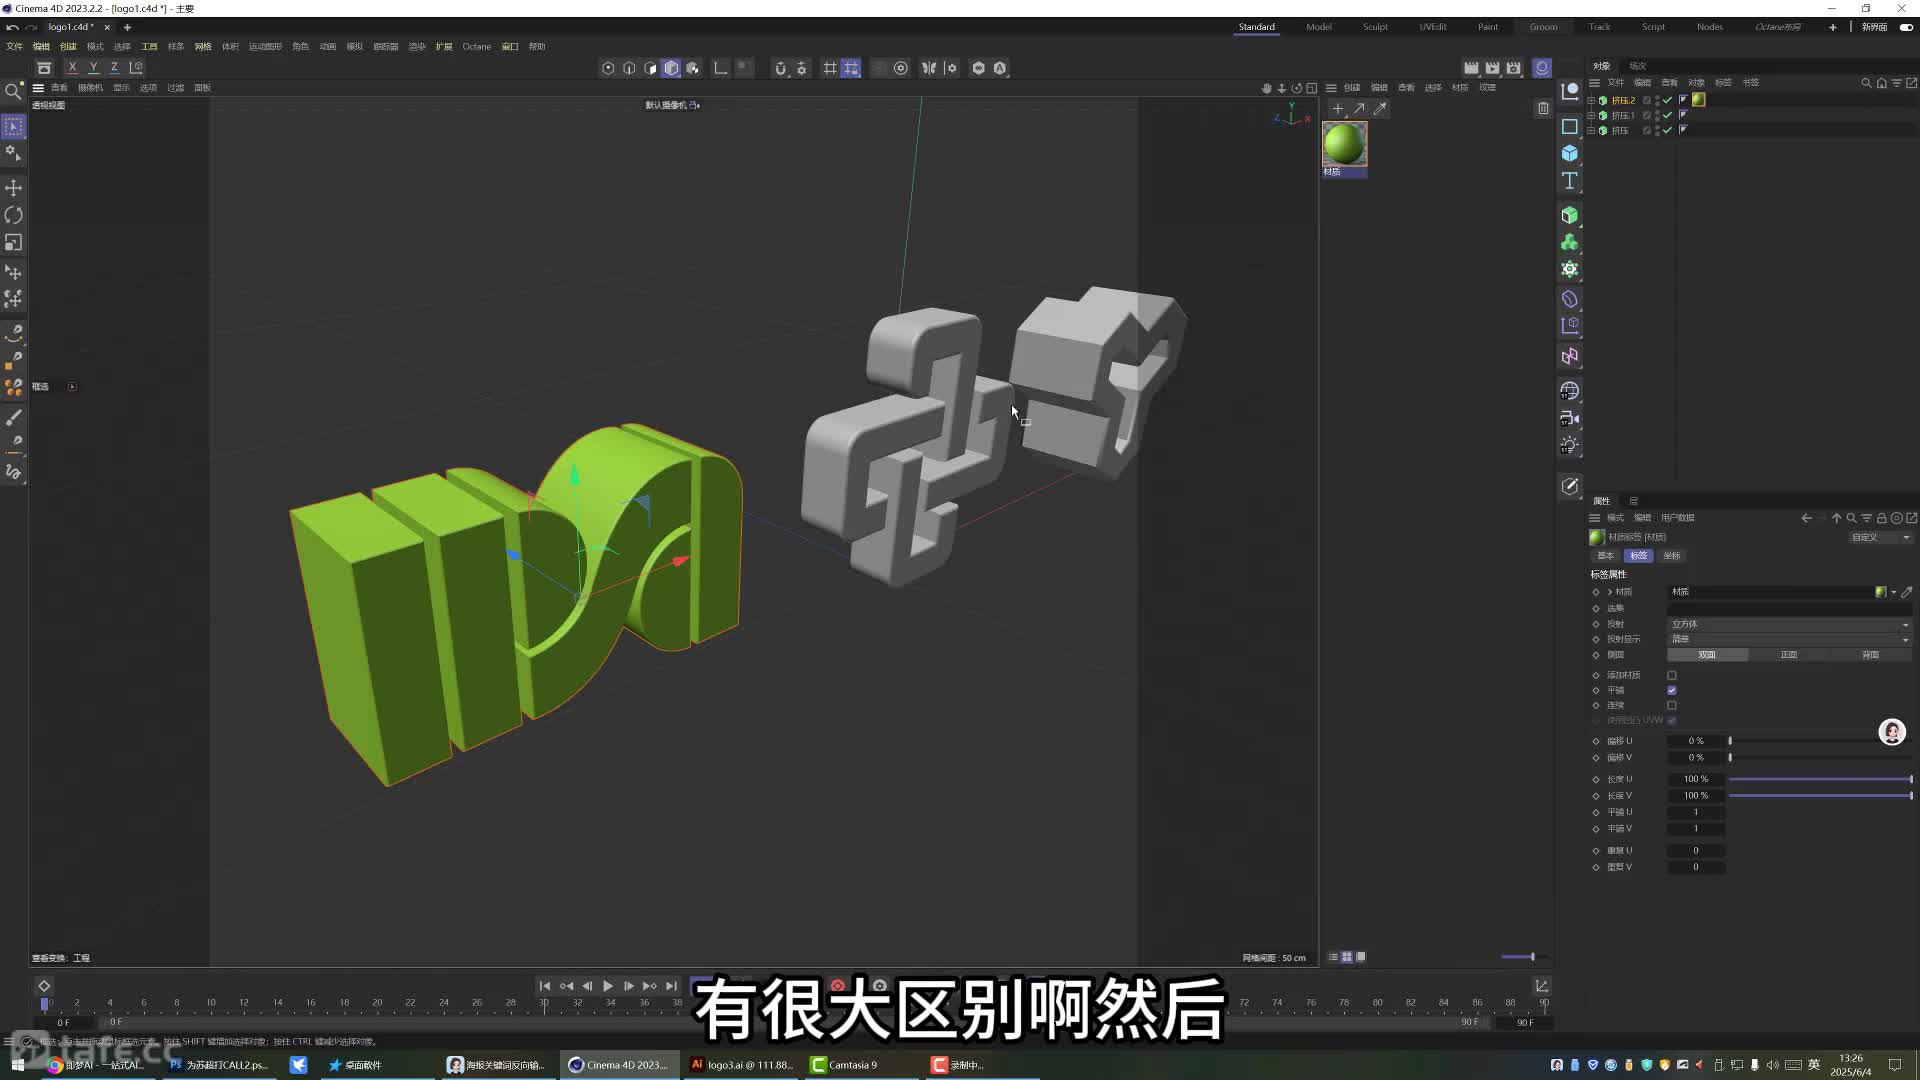Enable the 添加材质 checkbox
This screenshot has height=1080, width=1920.
click(x=1672, y=675)
